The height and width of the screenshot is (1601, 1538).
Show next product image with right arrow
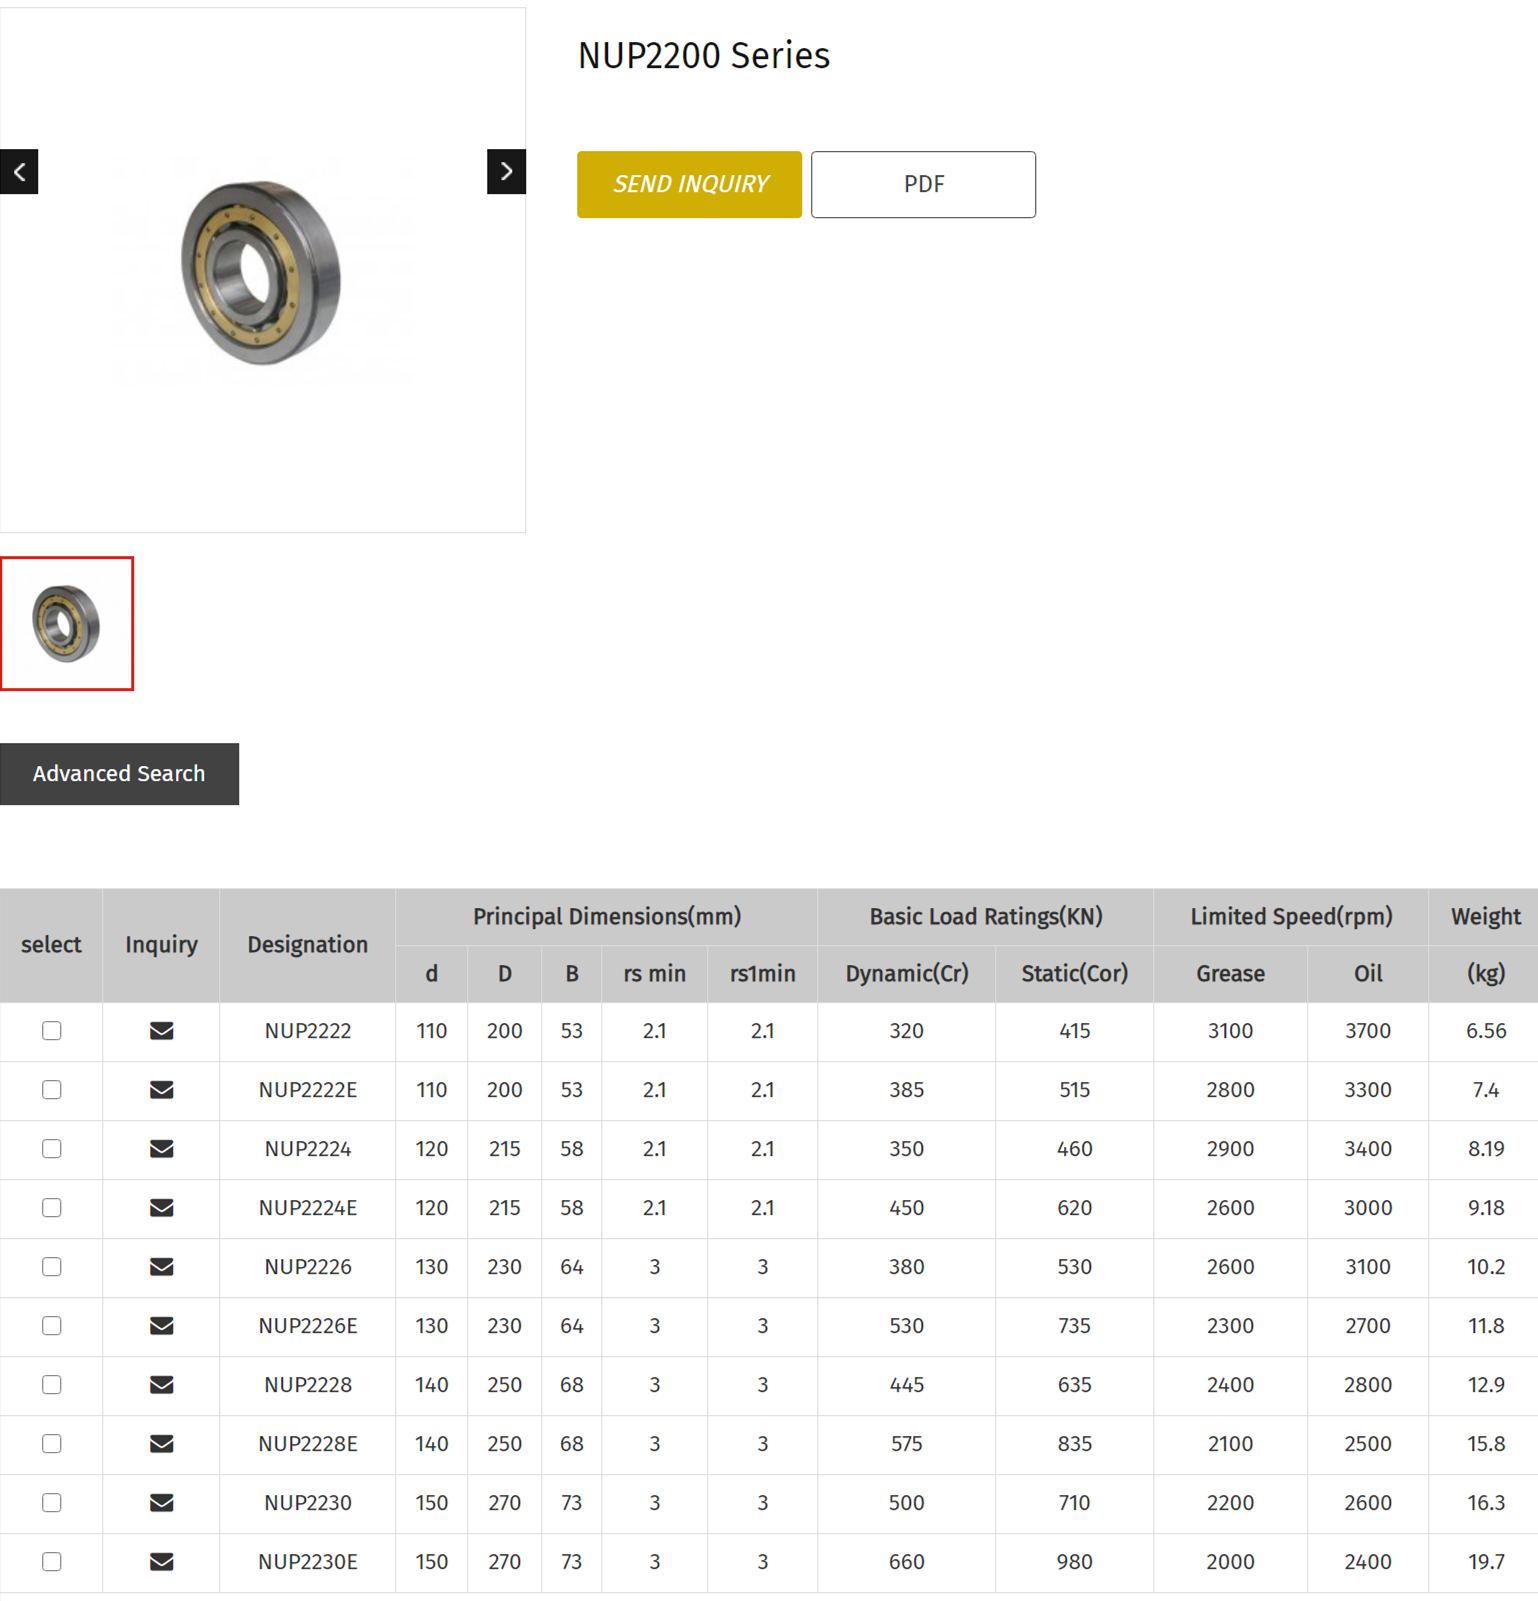click(506, 172)
